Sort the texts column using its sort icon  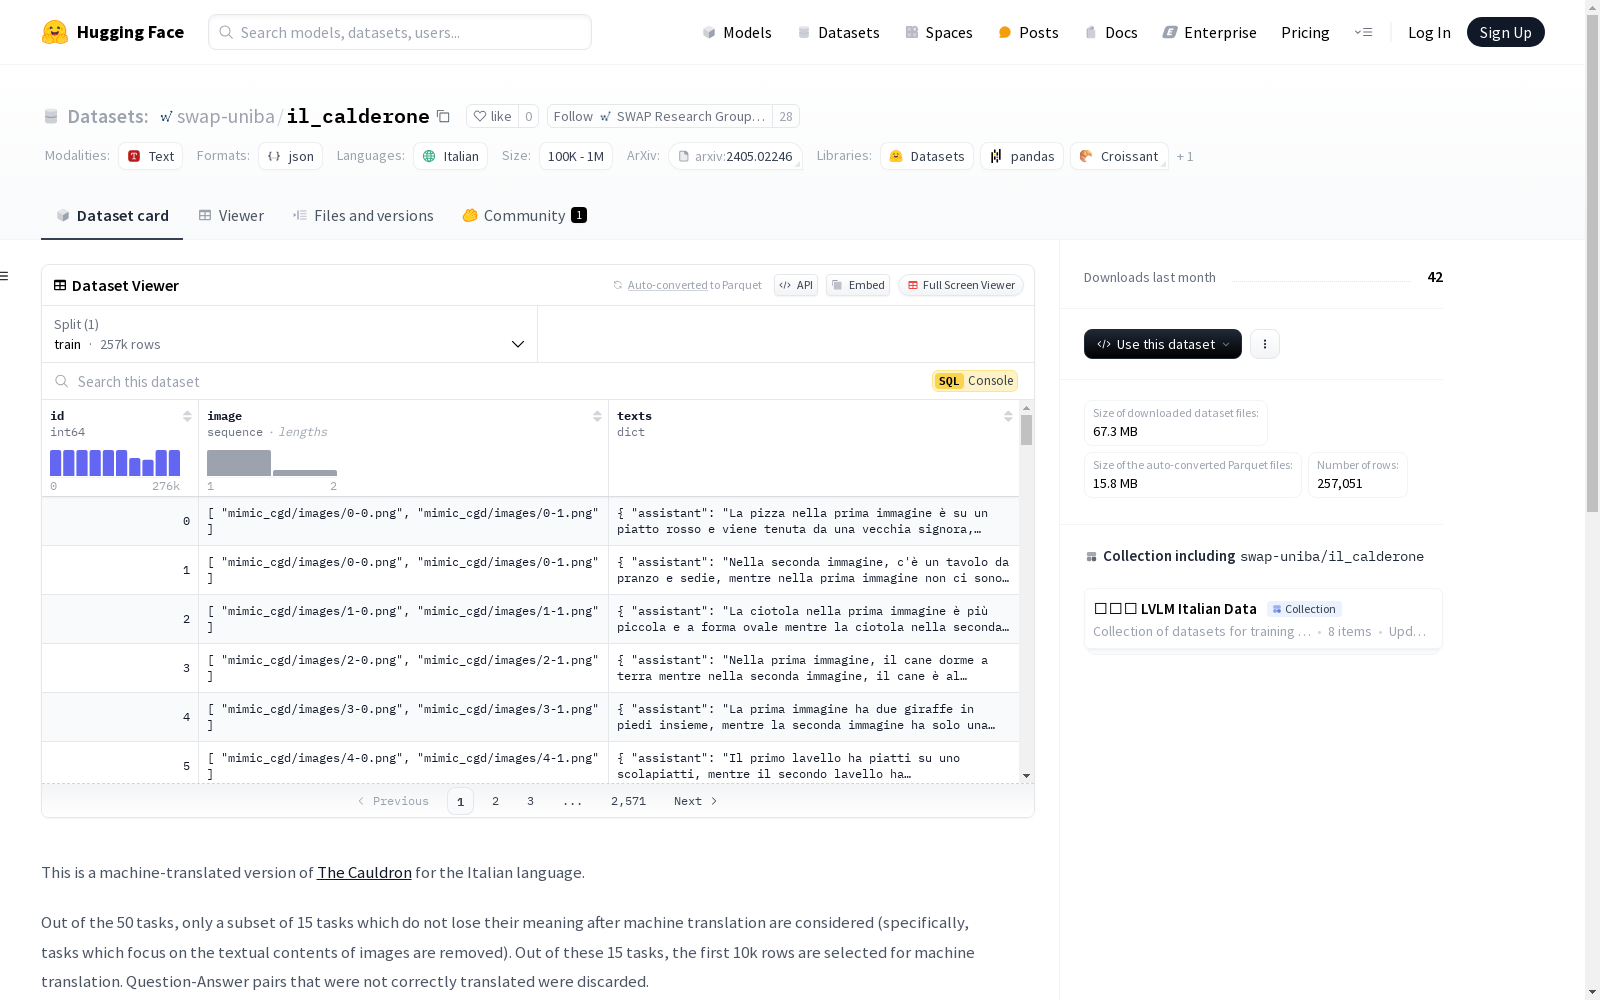tap(1008, 416)
